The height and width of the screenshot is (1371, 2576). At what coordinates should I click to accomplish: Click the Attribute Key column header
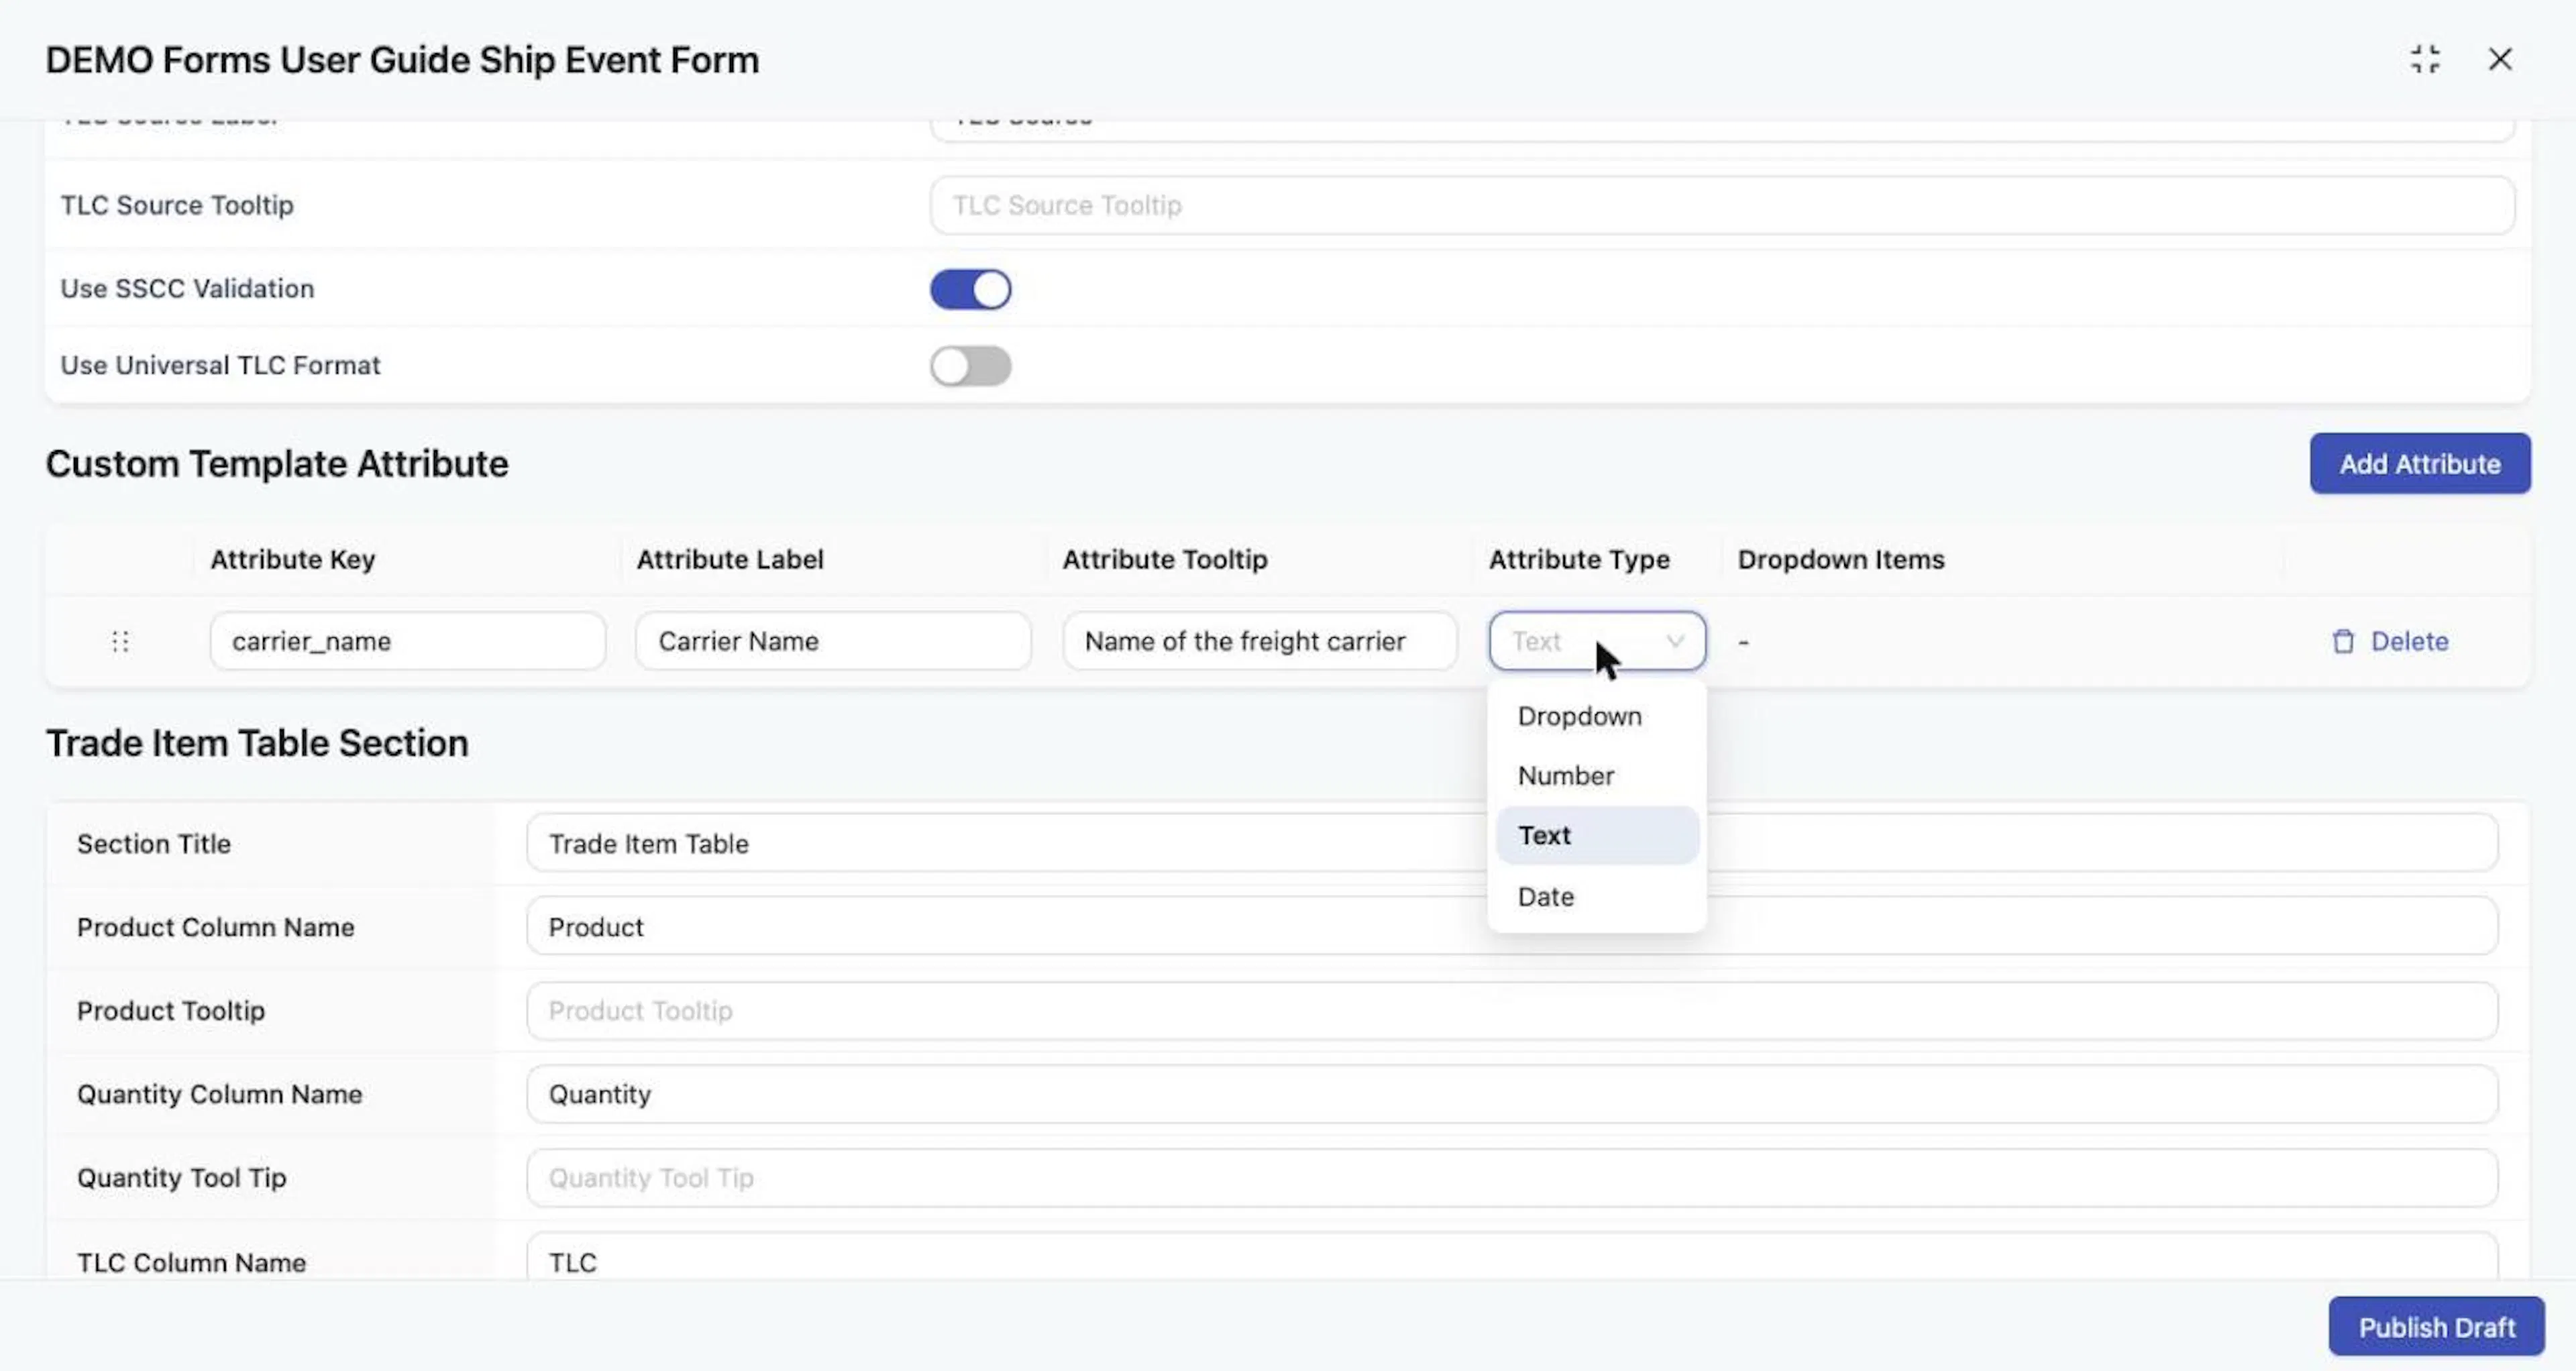[293, 559]
